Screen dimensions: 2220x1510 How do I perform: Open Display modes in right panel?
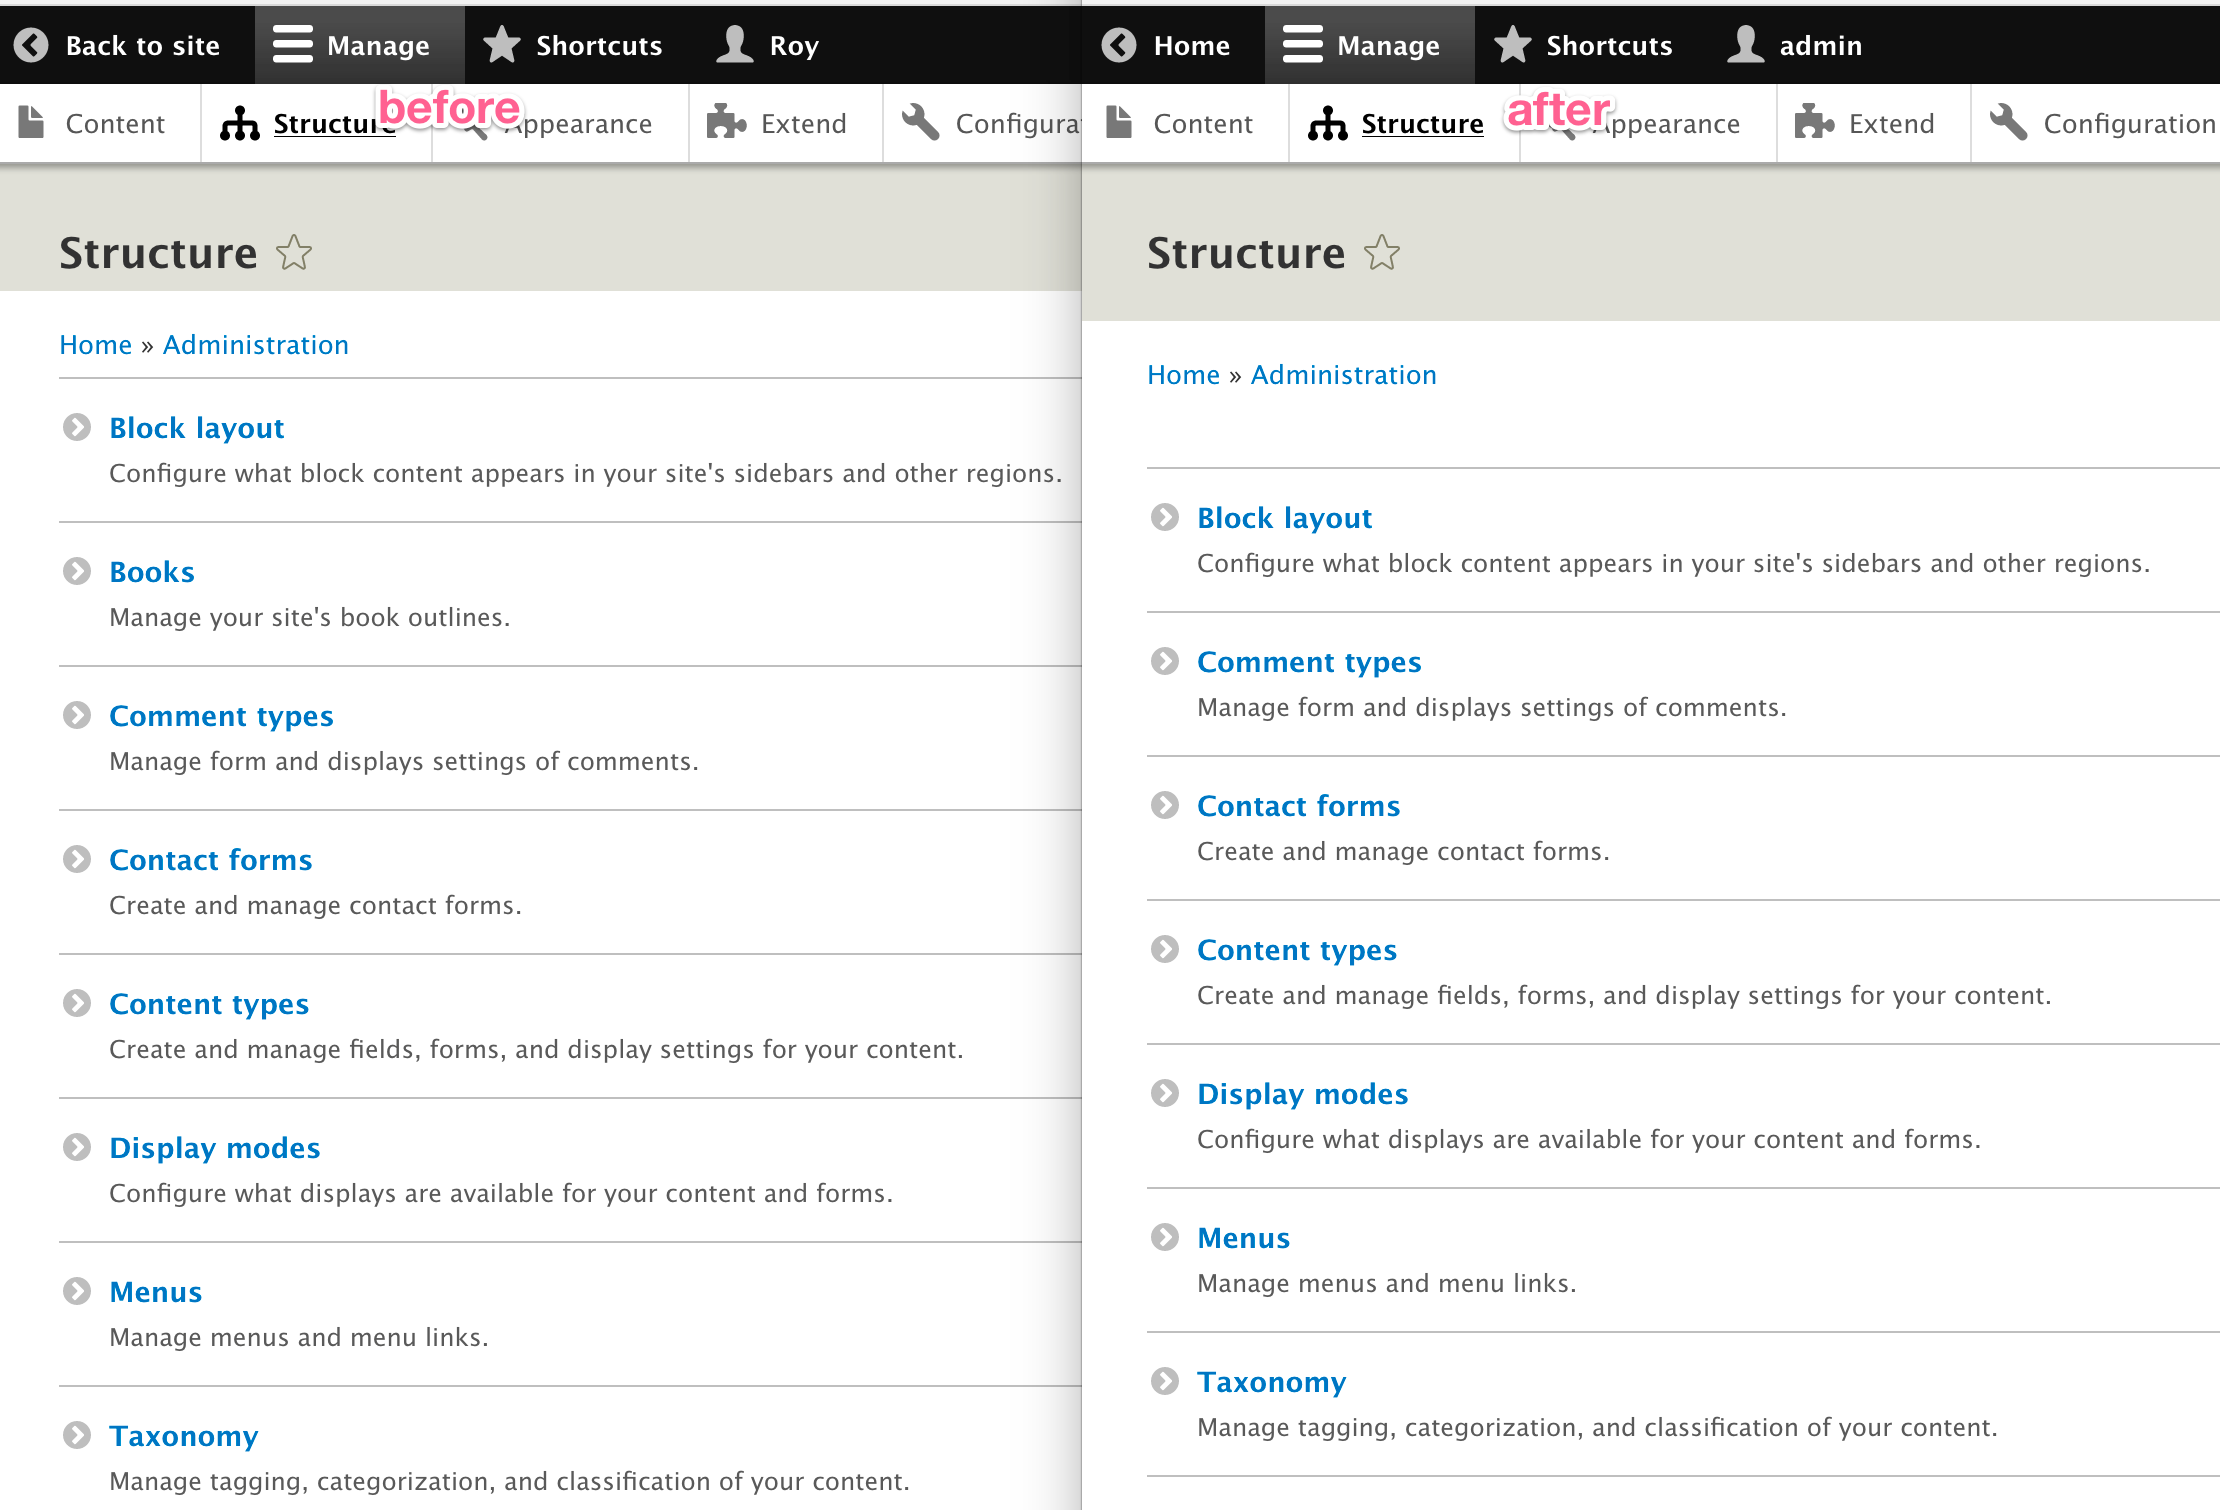pos(1302,1094)
